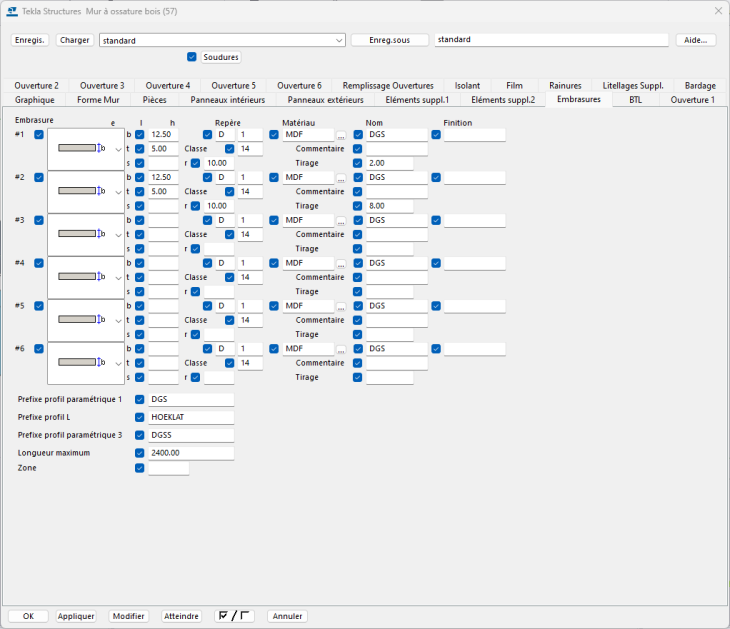
Task: Click Prefixe profil L field HOEKLAT
Action: [x=191, y=417]
